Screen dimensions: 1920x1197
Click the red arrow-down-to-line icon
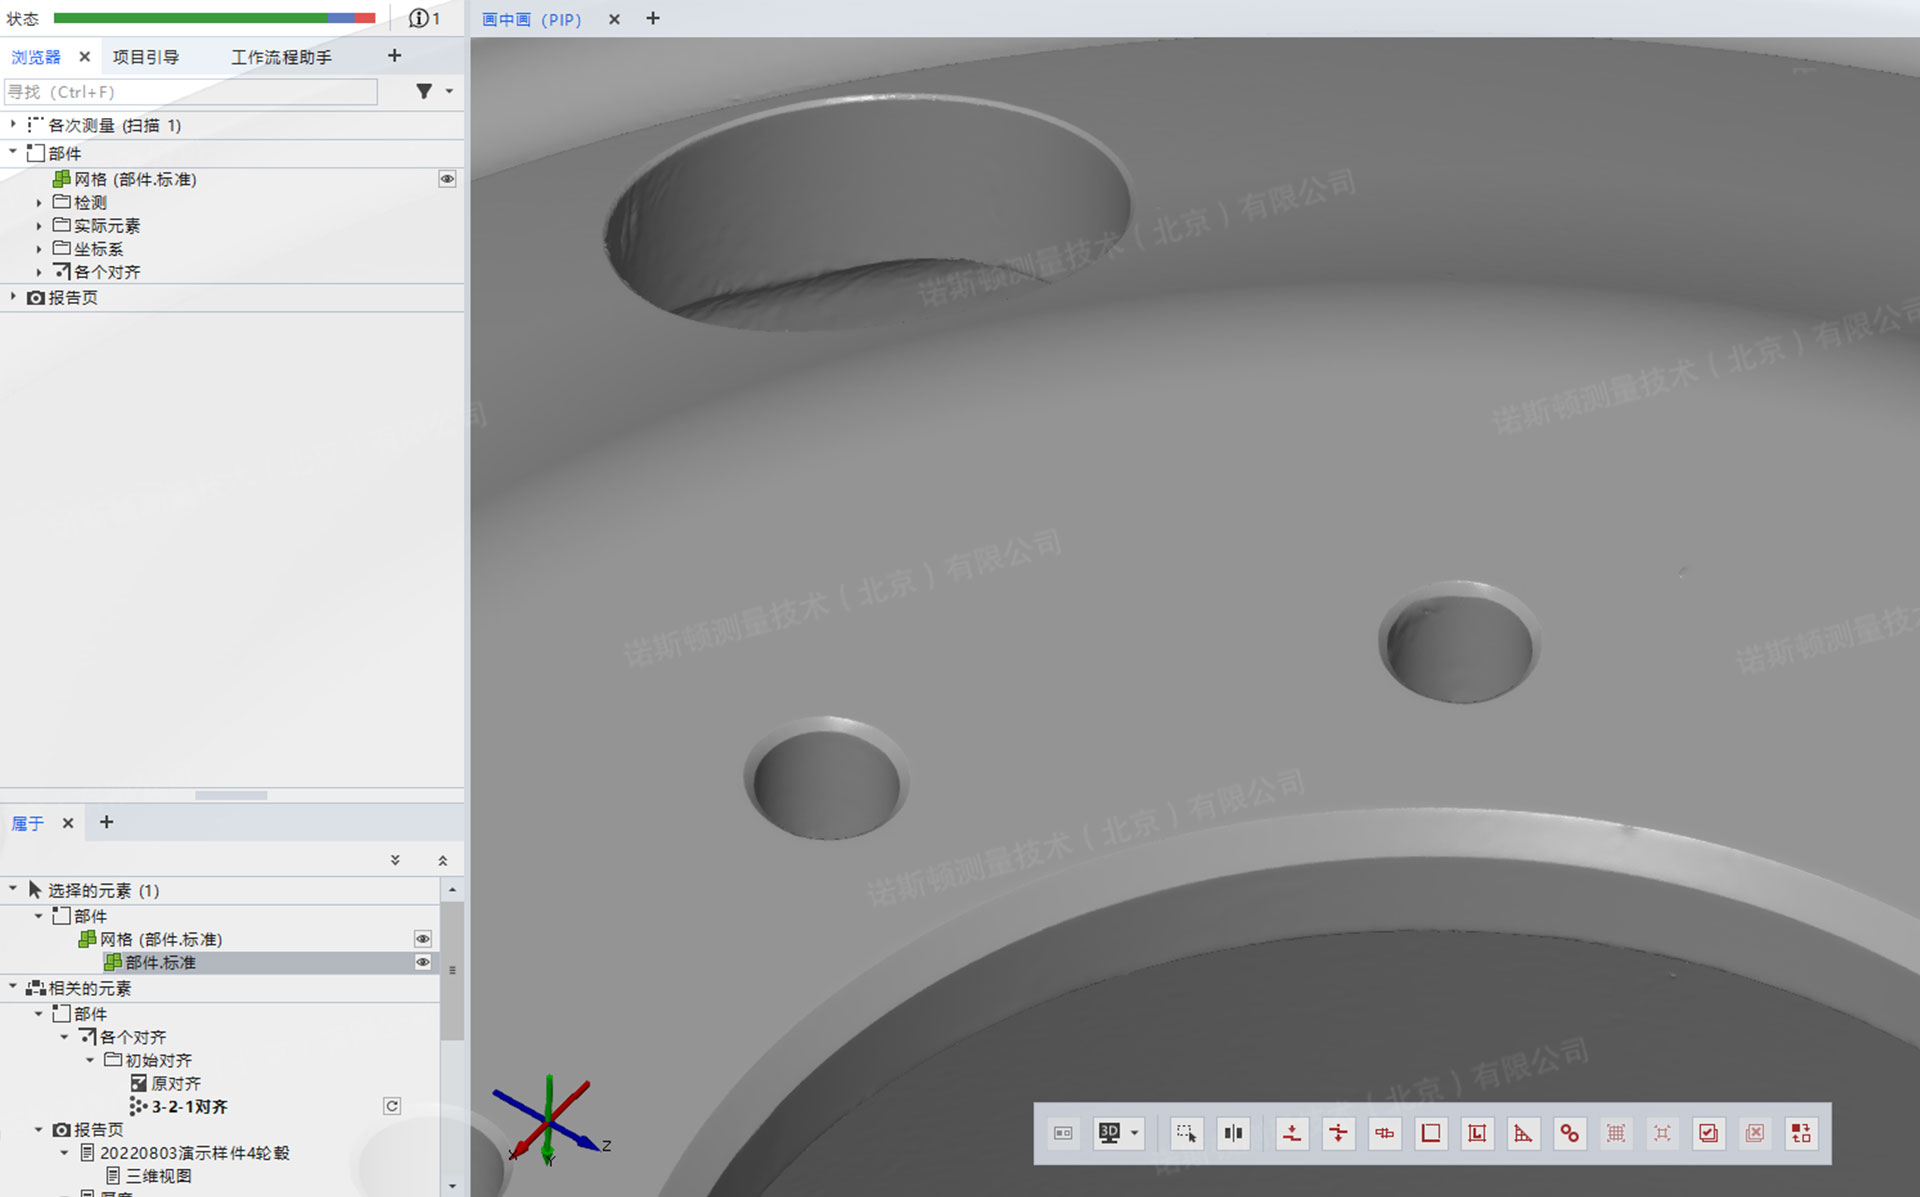[1292, 1133]
